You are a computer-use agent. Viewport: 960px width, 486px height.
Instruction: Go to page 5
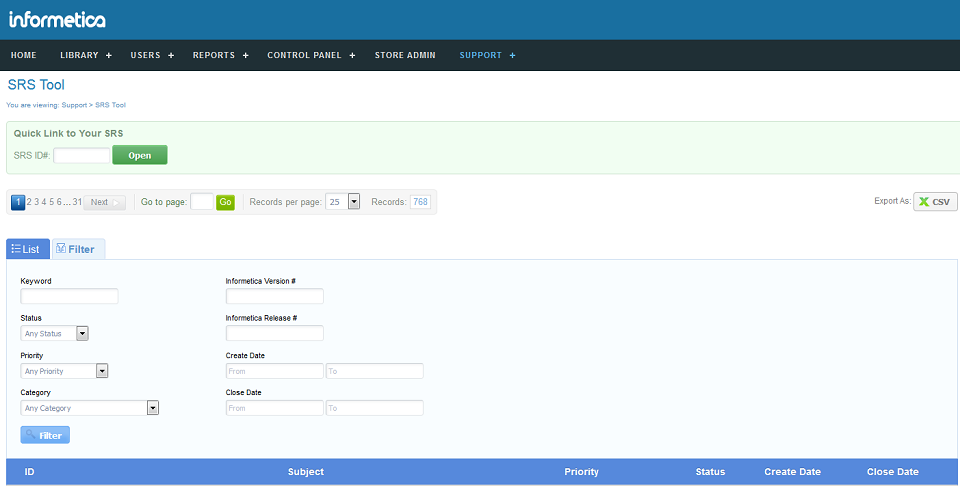point(51,202)
